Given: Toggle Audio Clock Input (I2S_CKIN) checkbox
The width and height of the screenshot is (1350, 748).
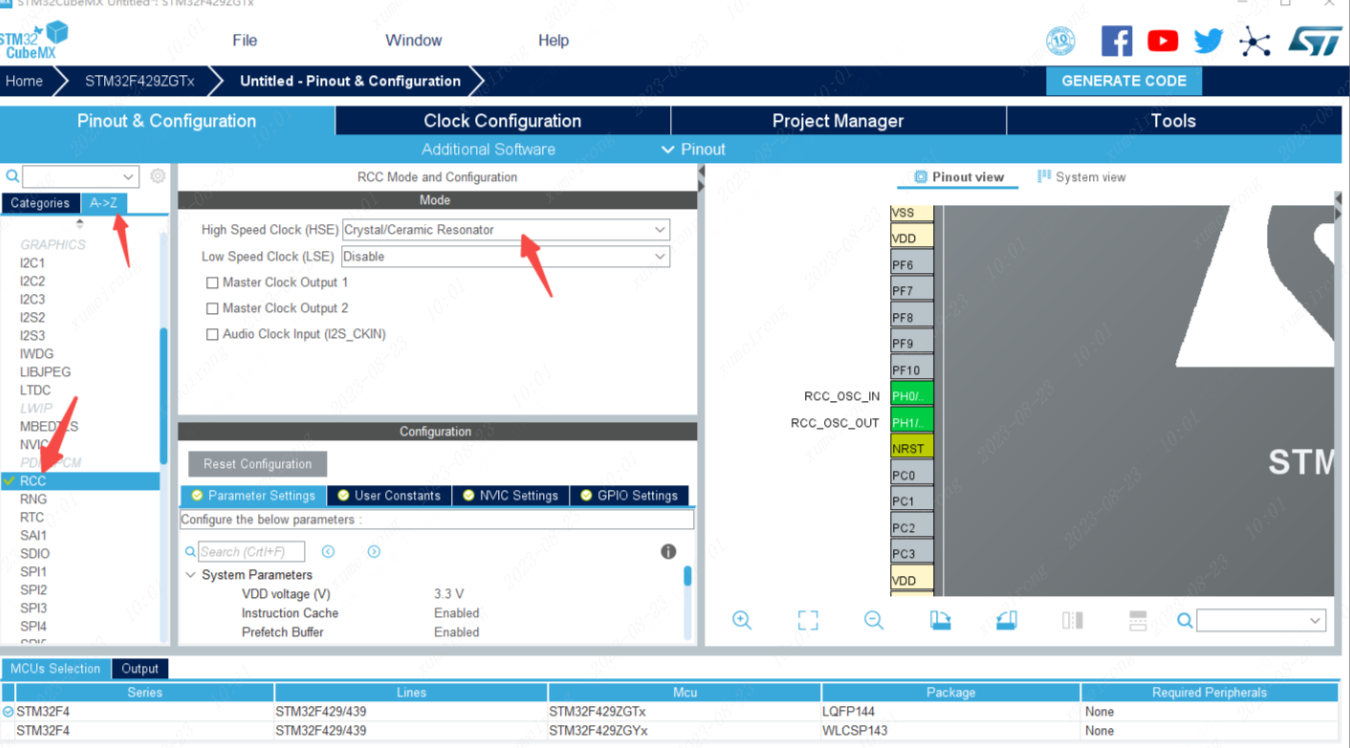Looking at the screenshot, I should tap(212, 335).
